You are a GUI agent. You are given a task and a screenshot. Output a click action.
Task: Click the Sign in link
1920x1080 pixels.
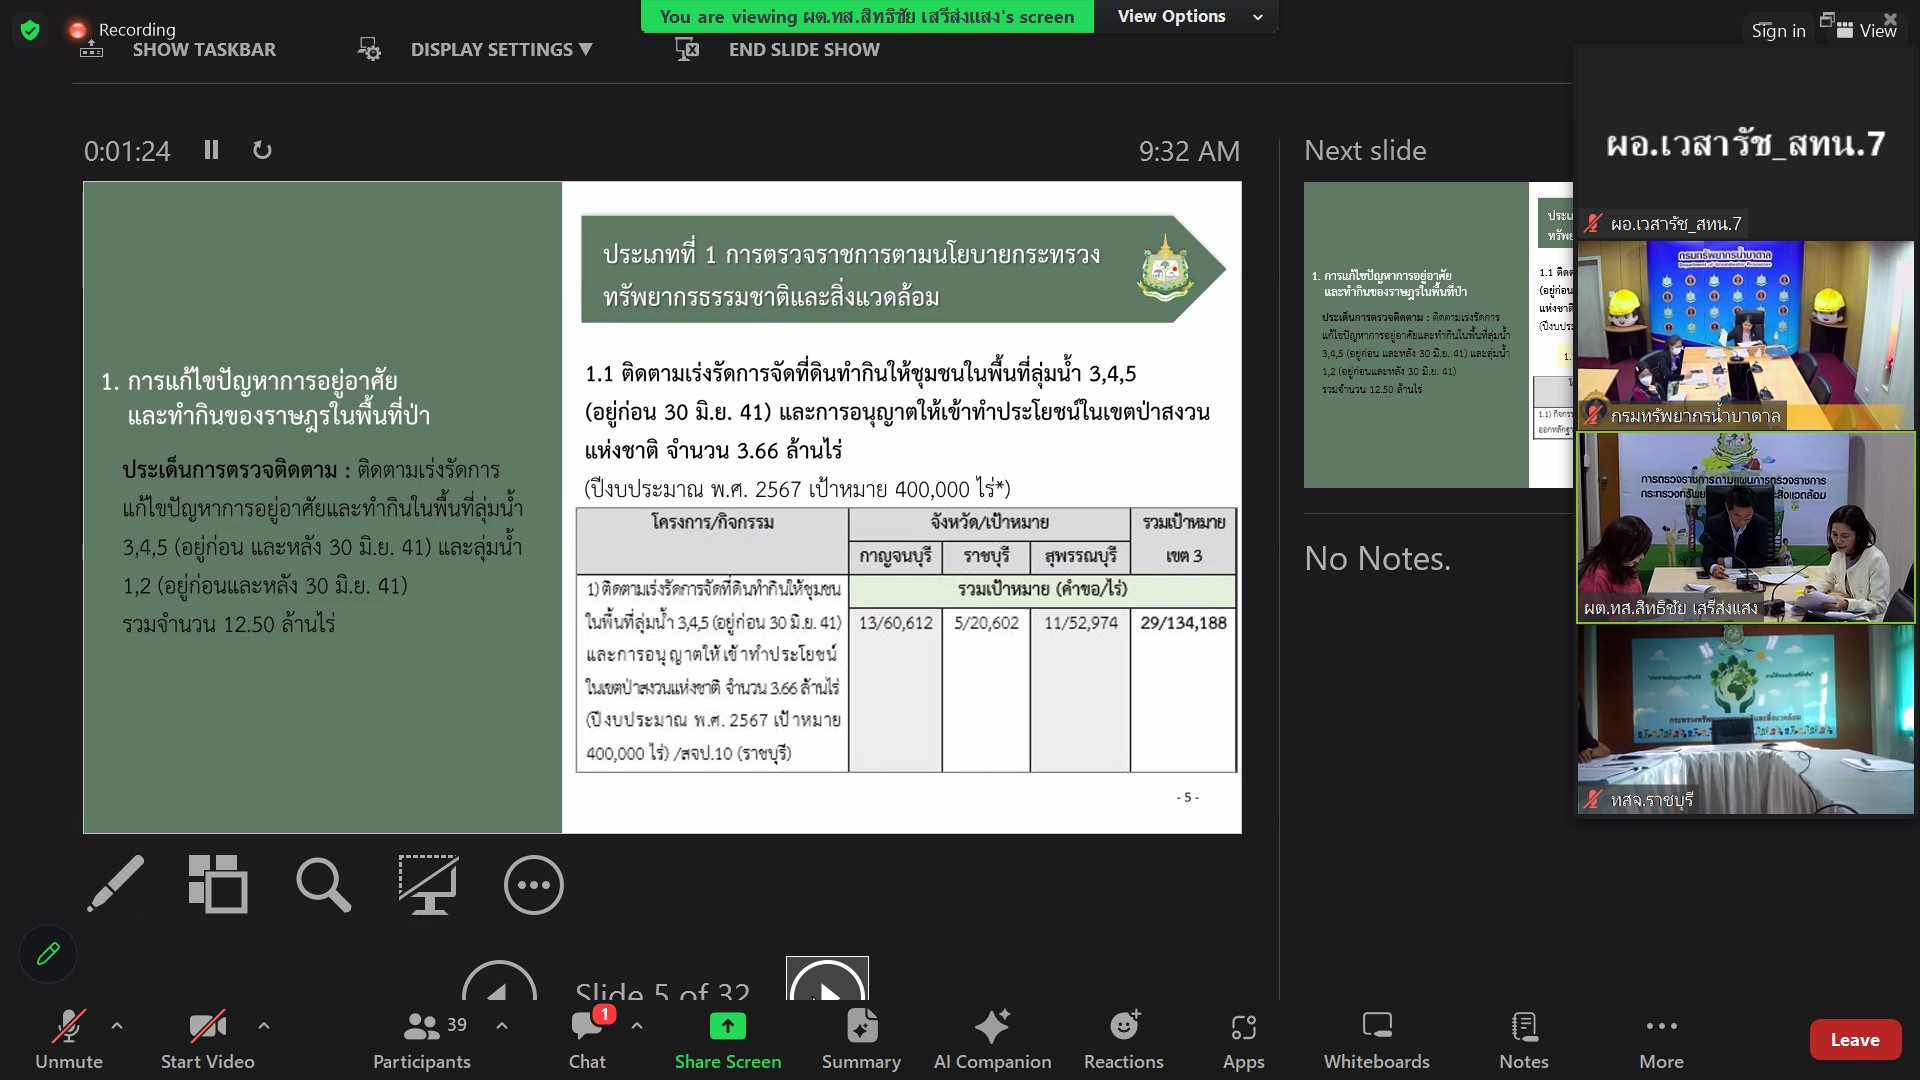[1778, 31]
